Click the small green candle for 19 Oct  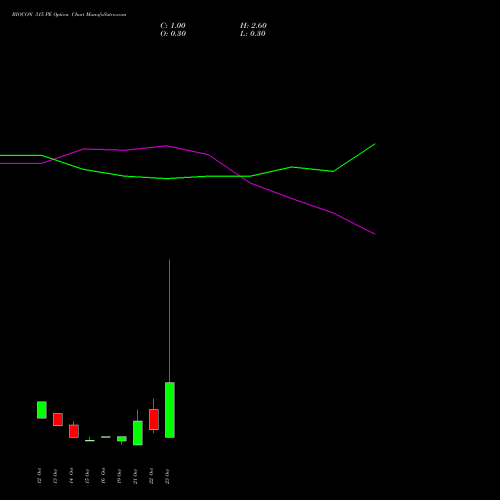[x=122, y=439]
